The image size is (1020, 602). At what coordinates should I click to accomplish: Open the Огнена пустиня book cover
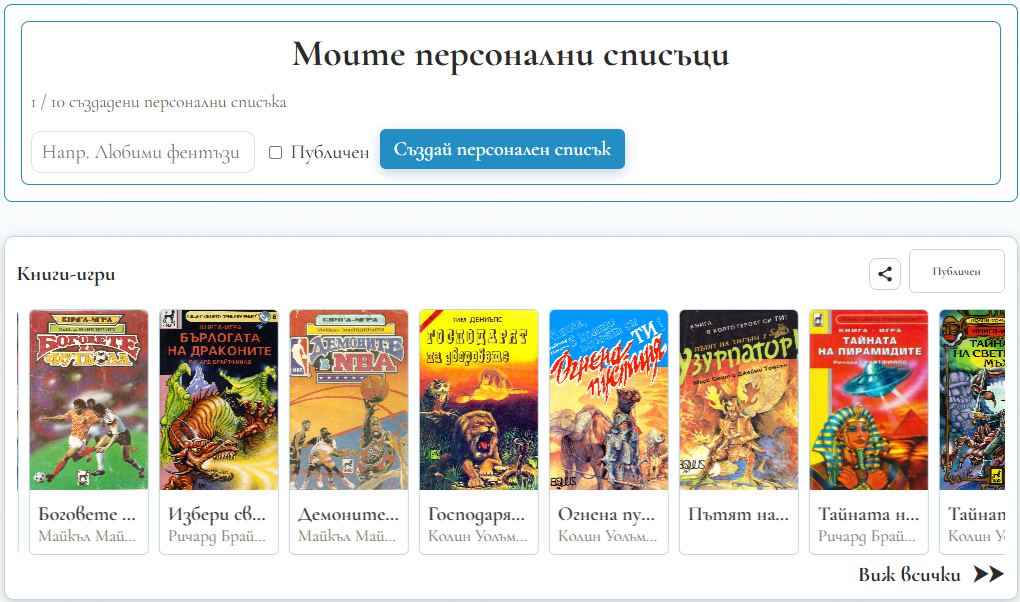pos(609,400)
